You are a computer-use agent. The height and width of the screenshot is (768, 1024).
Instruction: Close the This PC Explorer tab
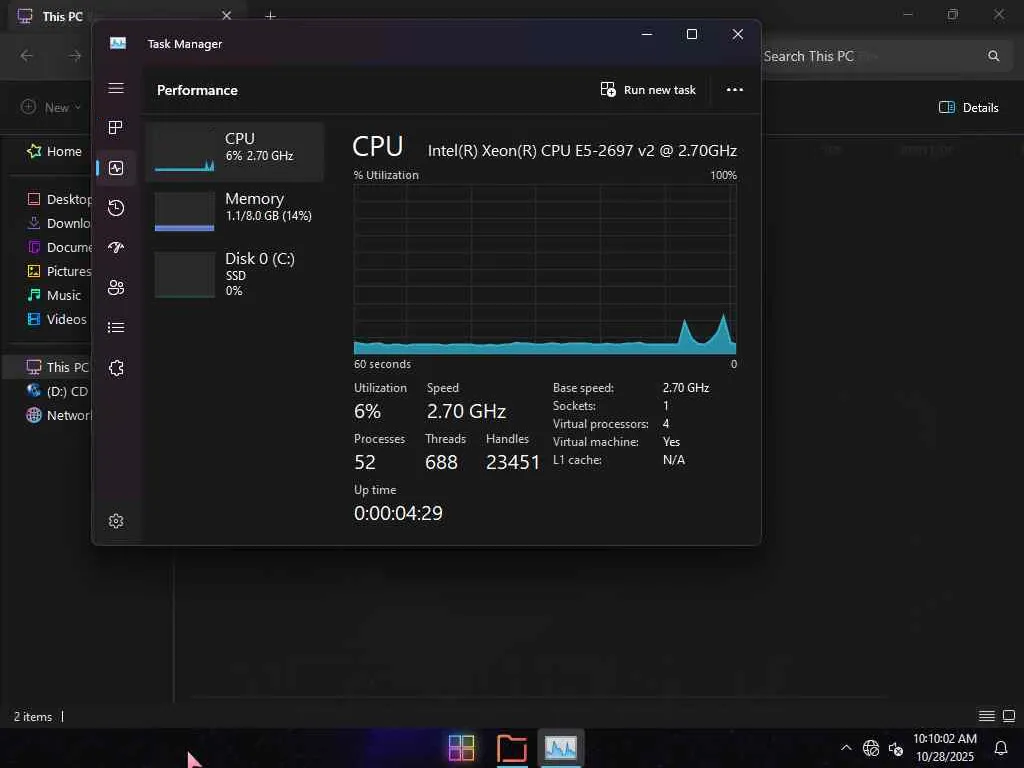[x=227, y=16]
